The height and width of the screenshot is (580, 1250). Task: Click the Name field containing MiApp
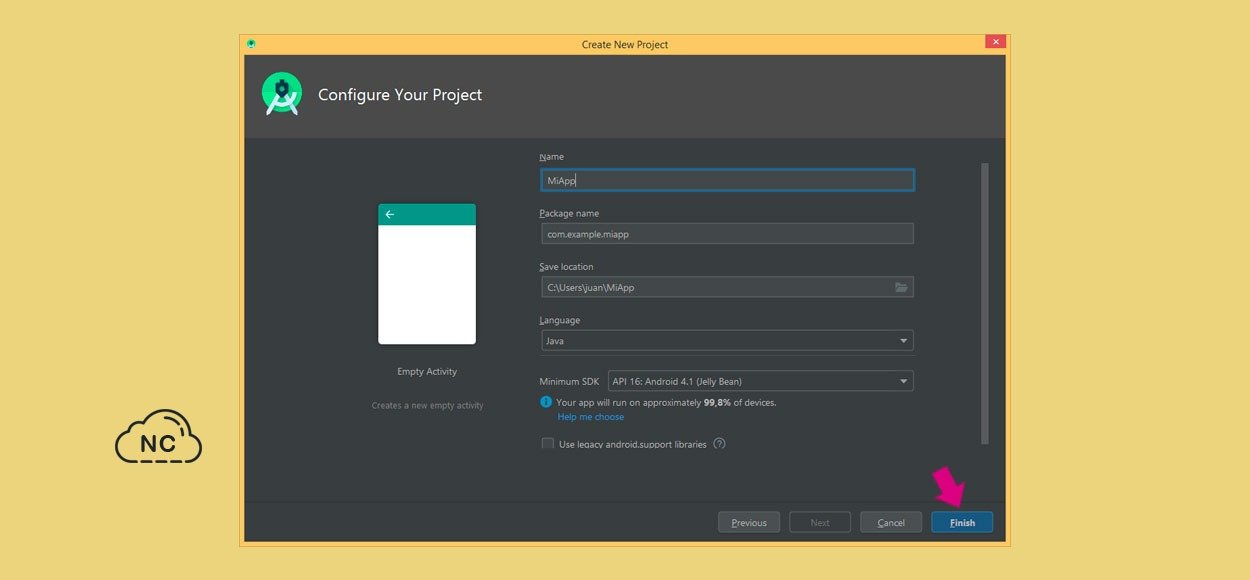[x=727, y=180]
